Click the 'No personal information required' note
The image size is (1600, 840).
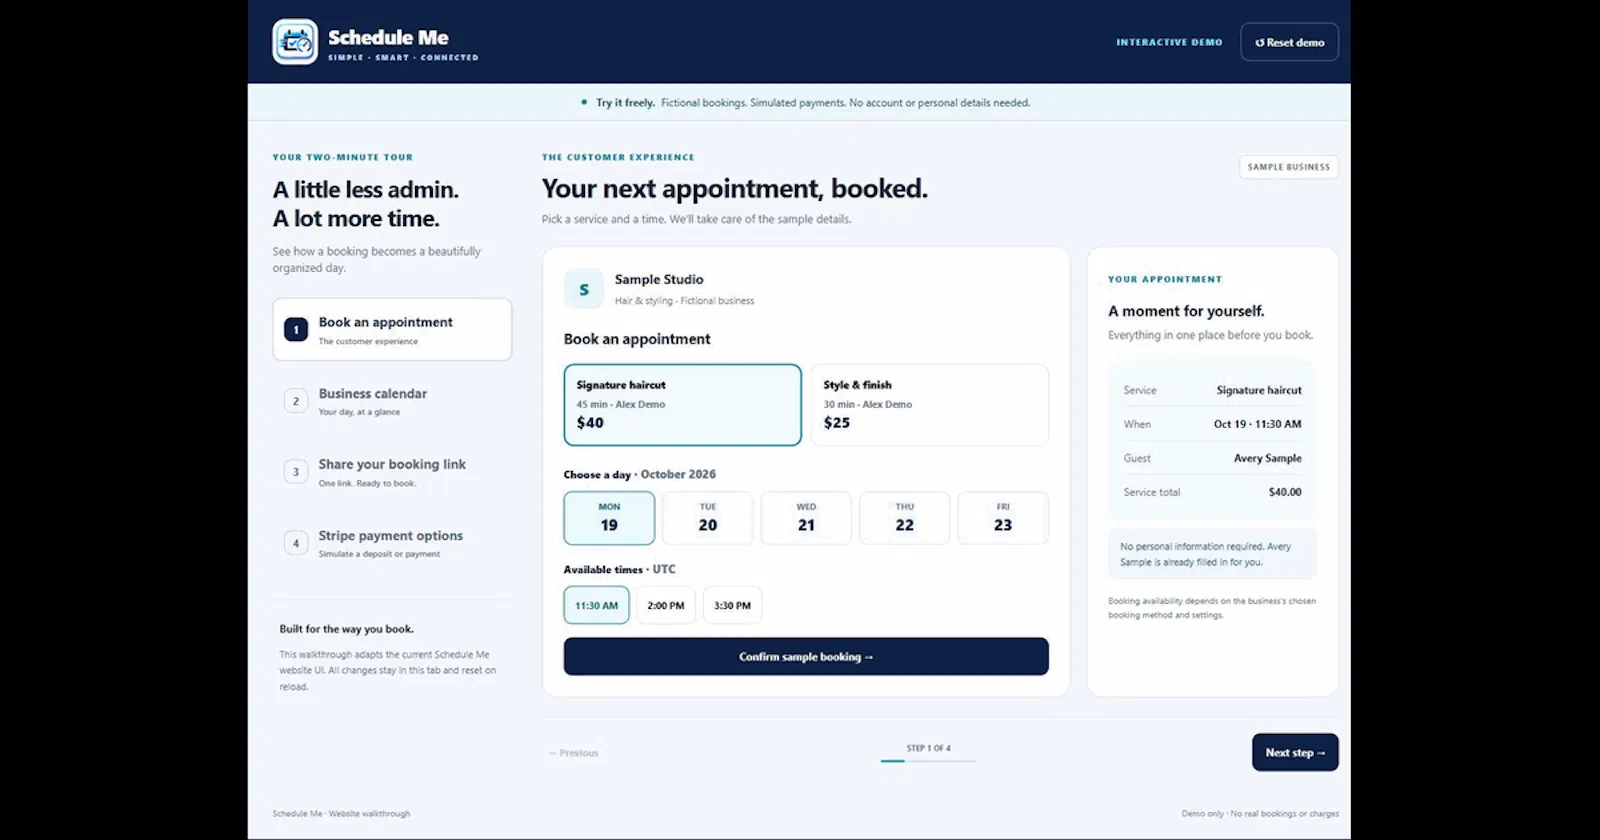(1212, 554)
